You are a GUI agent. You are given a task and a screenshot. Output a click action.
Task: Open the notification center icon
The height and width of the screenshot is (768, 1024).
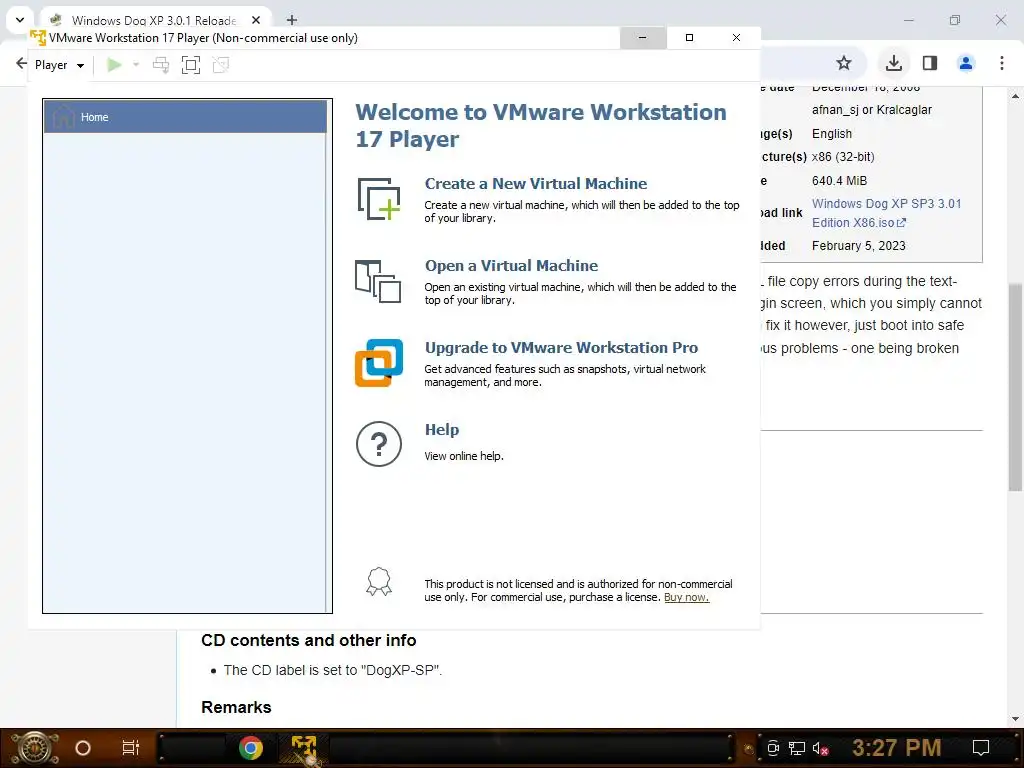coord(981,748)
